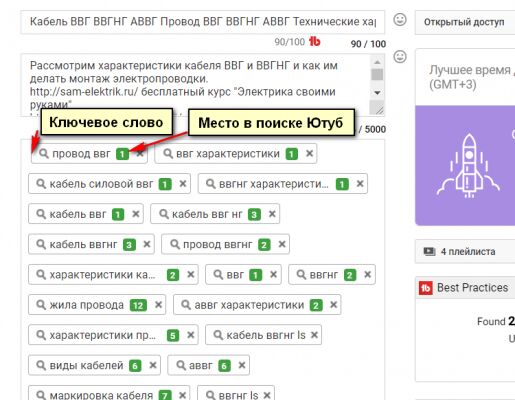Click rank badge 12 on 'жила провода'
515x400 pixels.
click(x=138, y=305)
